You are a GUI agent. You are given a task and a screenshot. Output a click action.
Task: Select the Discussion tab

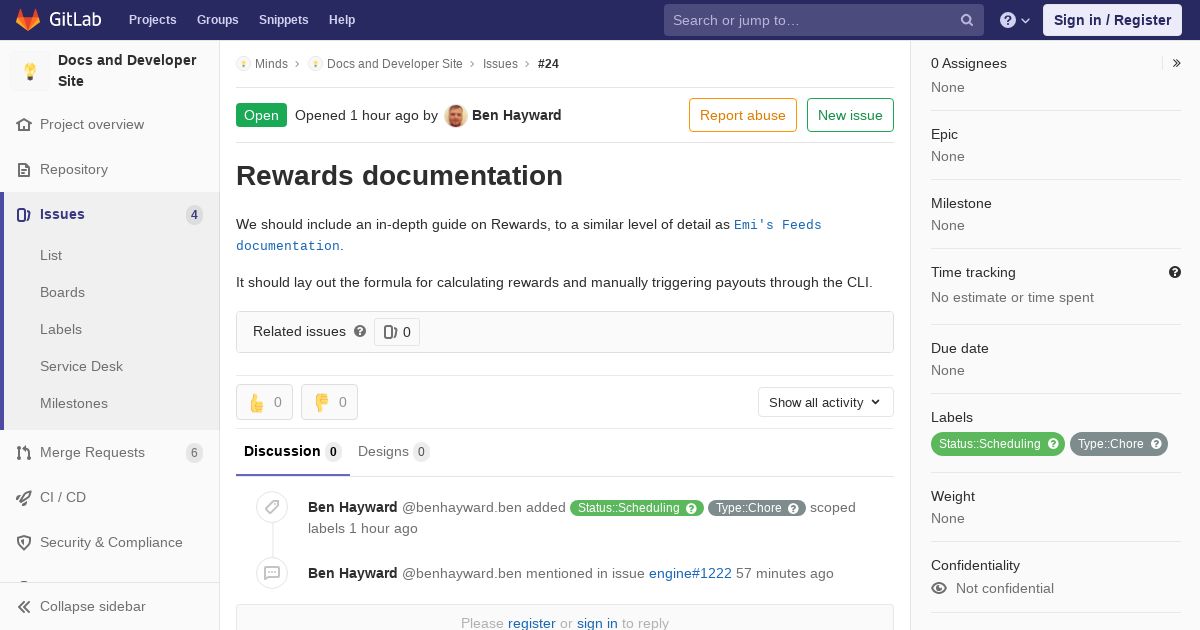(x=292, y=451)
